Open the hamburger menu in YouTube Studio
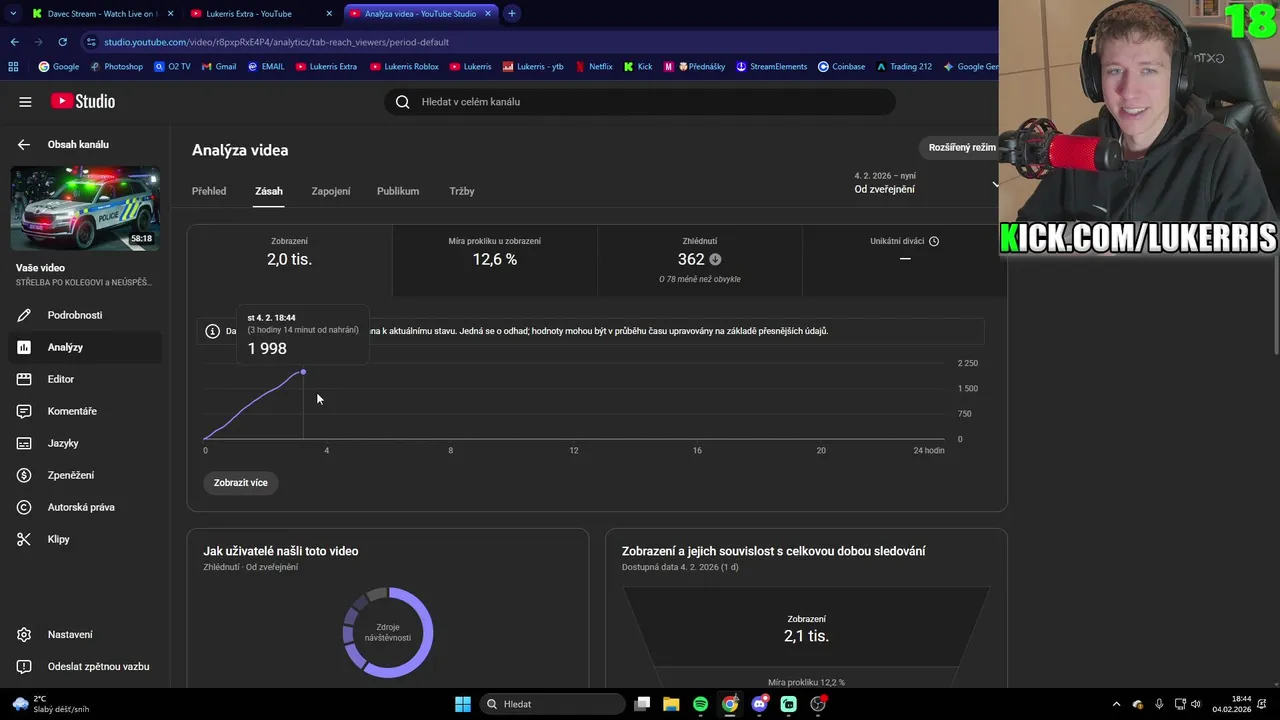 [25, 101]
